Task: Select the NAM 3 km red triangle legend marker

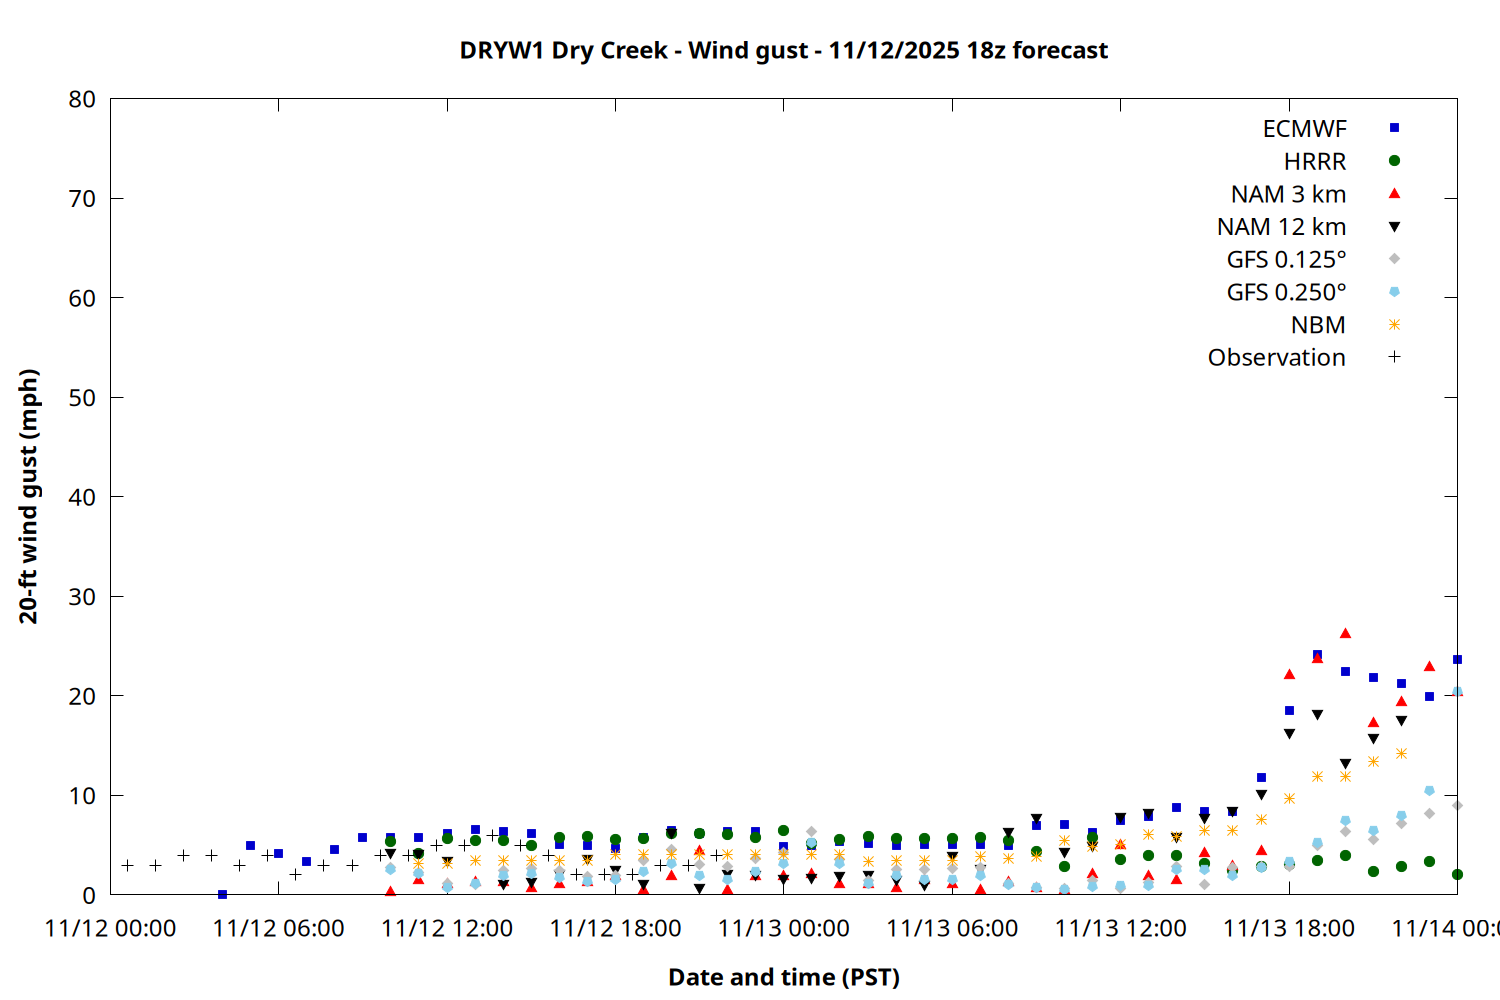Action: click(1394, 193)
